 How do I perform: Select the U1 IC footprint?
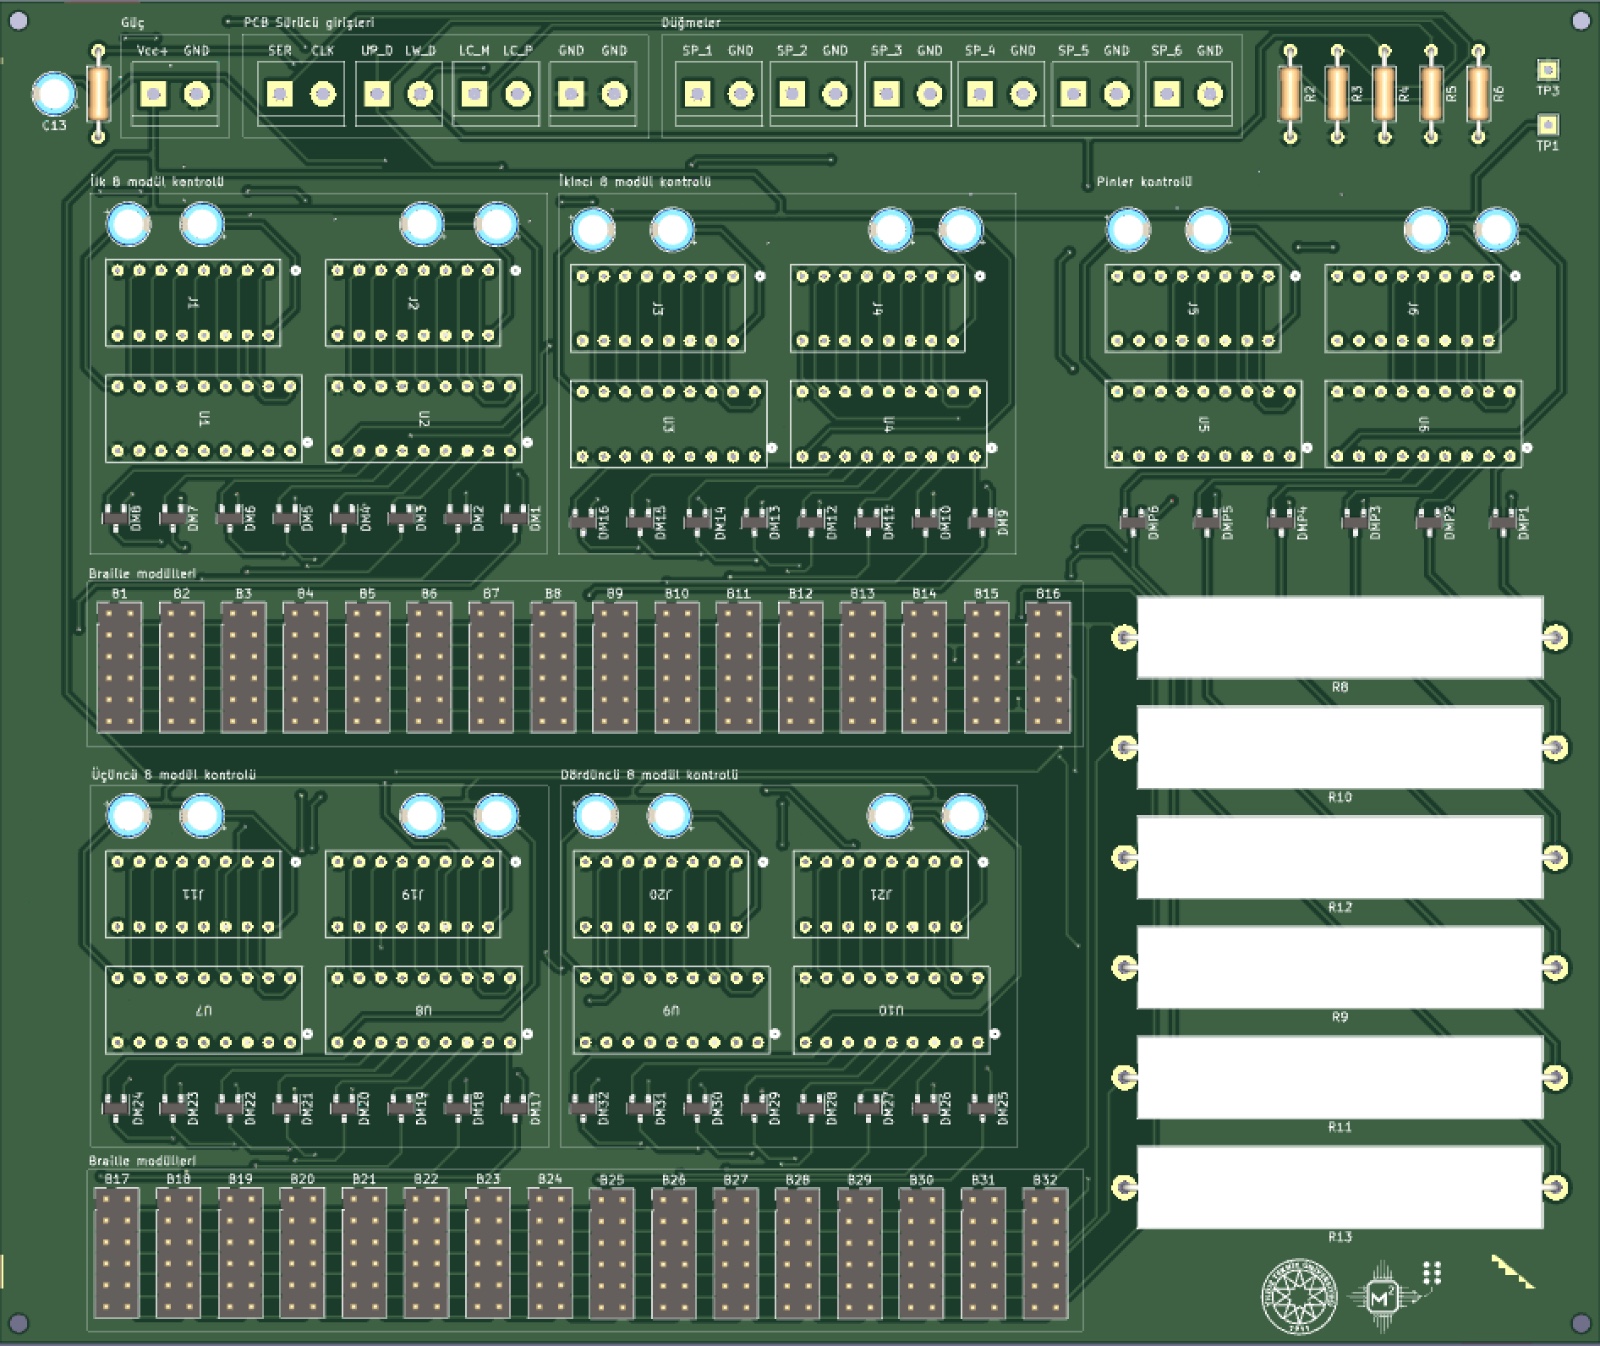[203, 419]
